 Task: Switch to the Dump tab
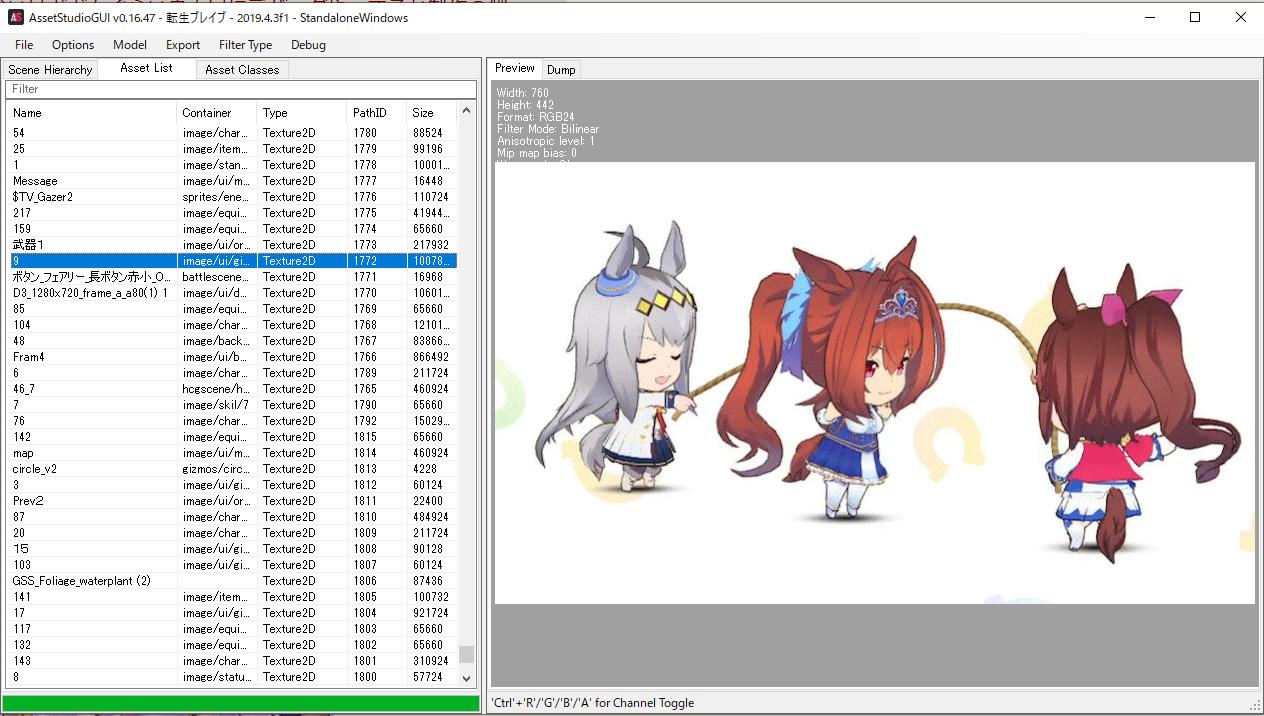561,70
